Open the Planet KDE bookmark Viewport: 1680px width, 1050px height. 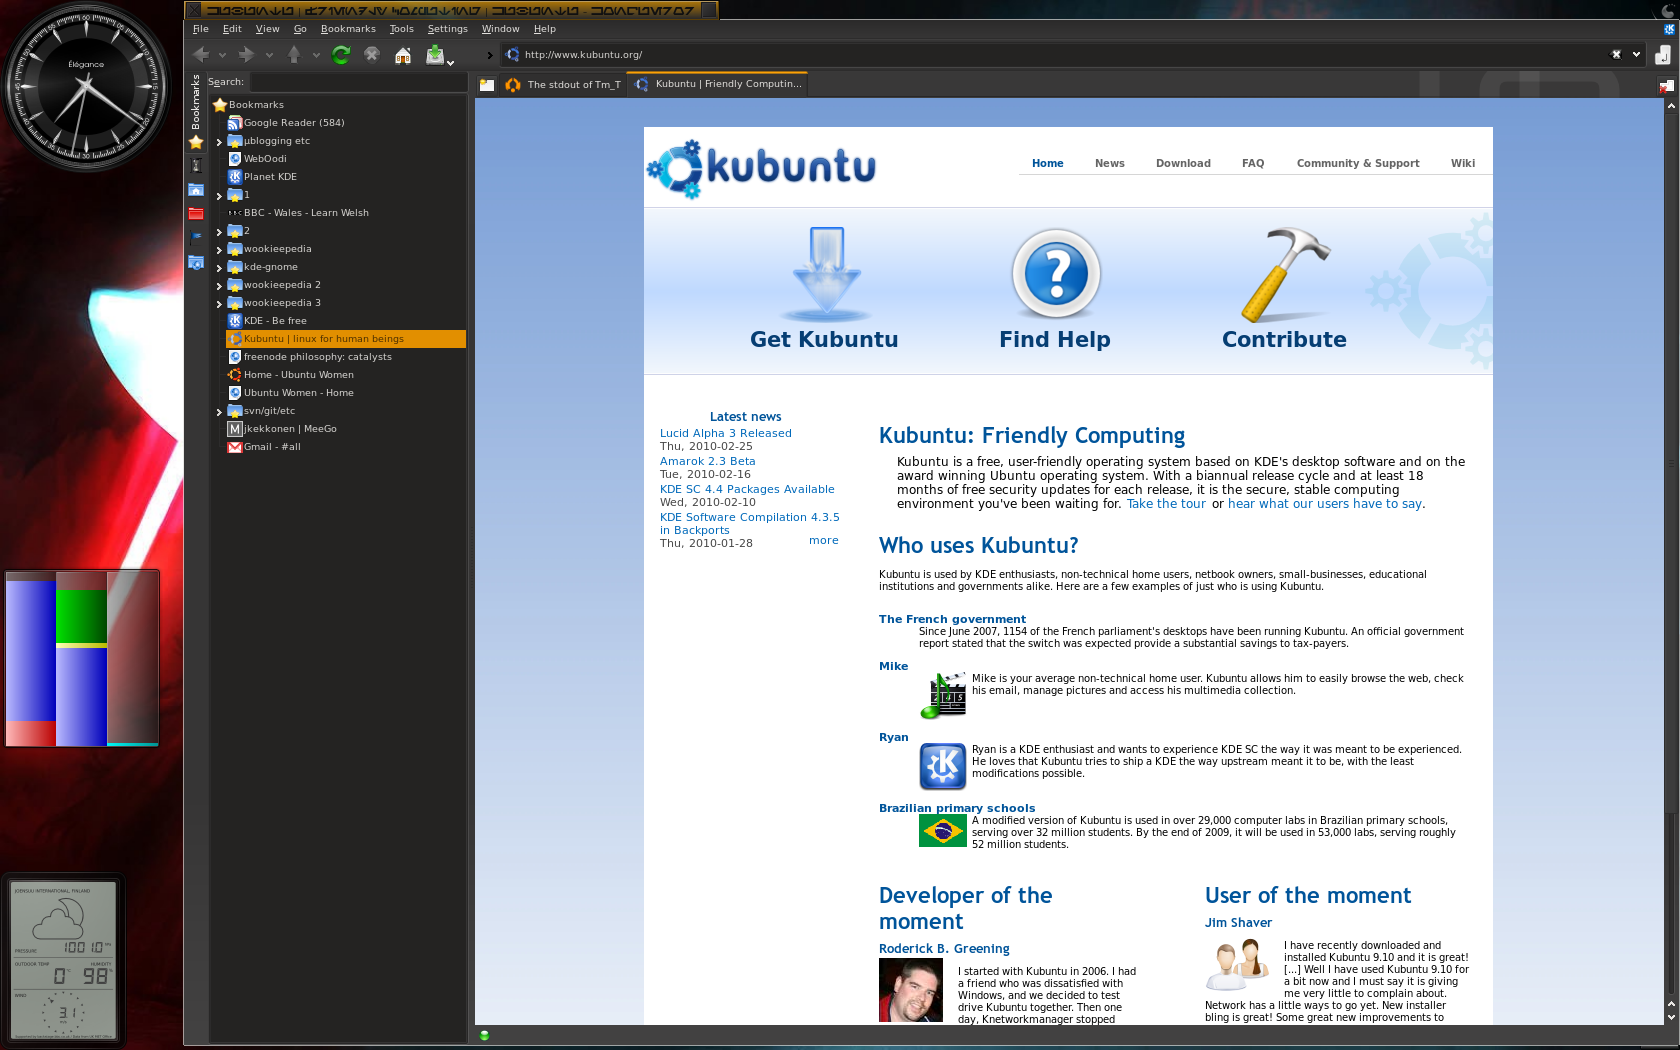tap(262, 177)
